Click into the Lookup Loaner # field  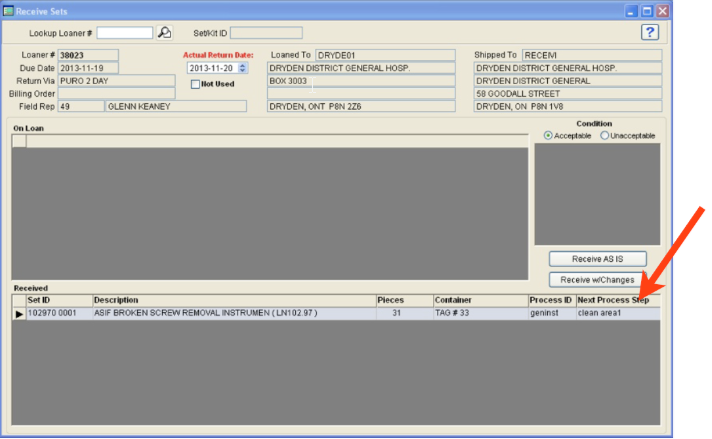(125, 33)
